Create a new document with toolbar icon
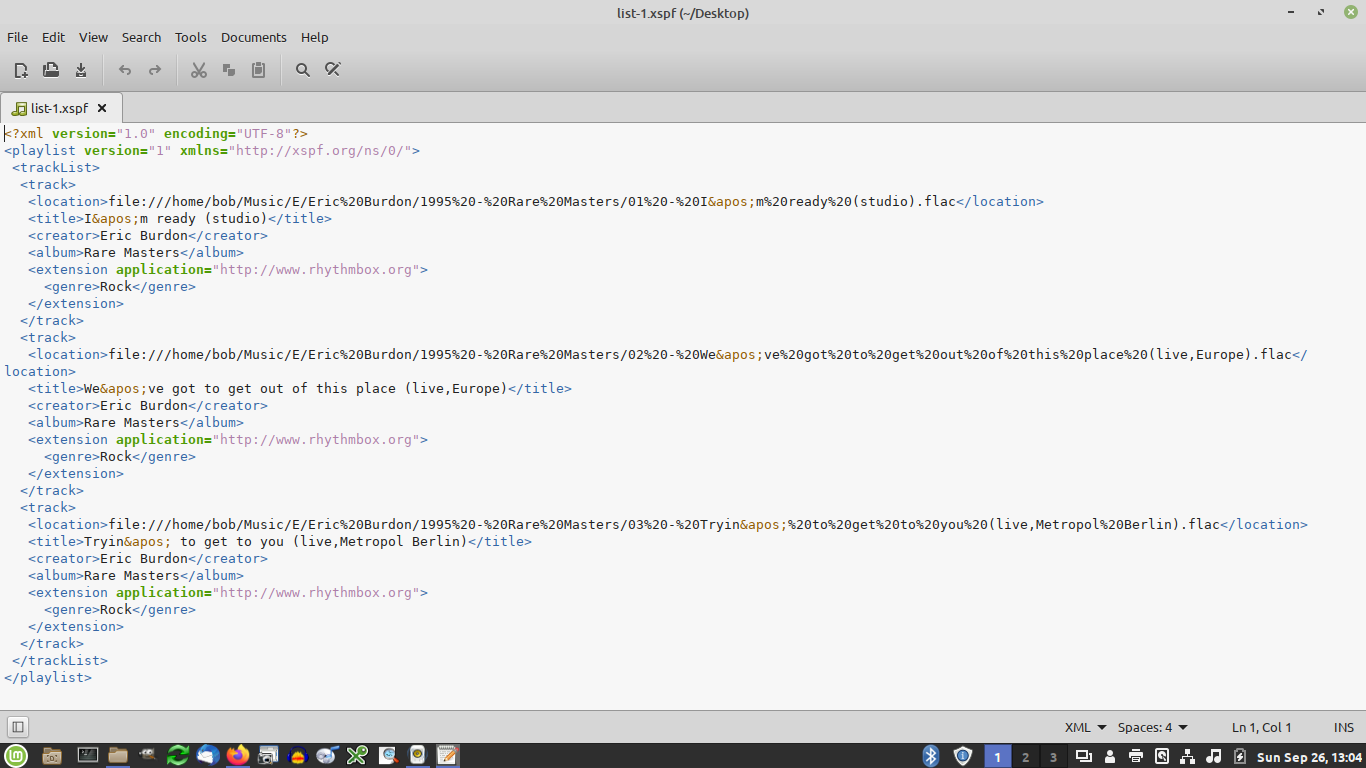The height and width of the screenshot is (768, 1366). [21, 70]
